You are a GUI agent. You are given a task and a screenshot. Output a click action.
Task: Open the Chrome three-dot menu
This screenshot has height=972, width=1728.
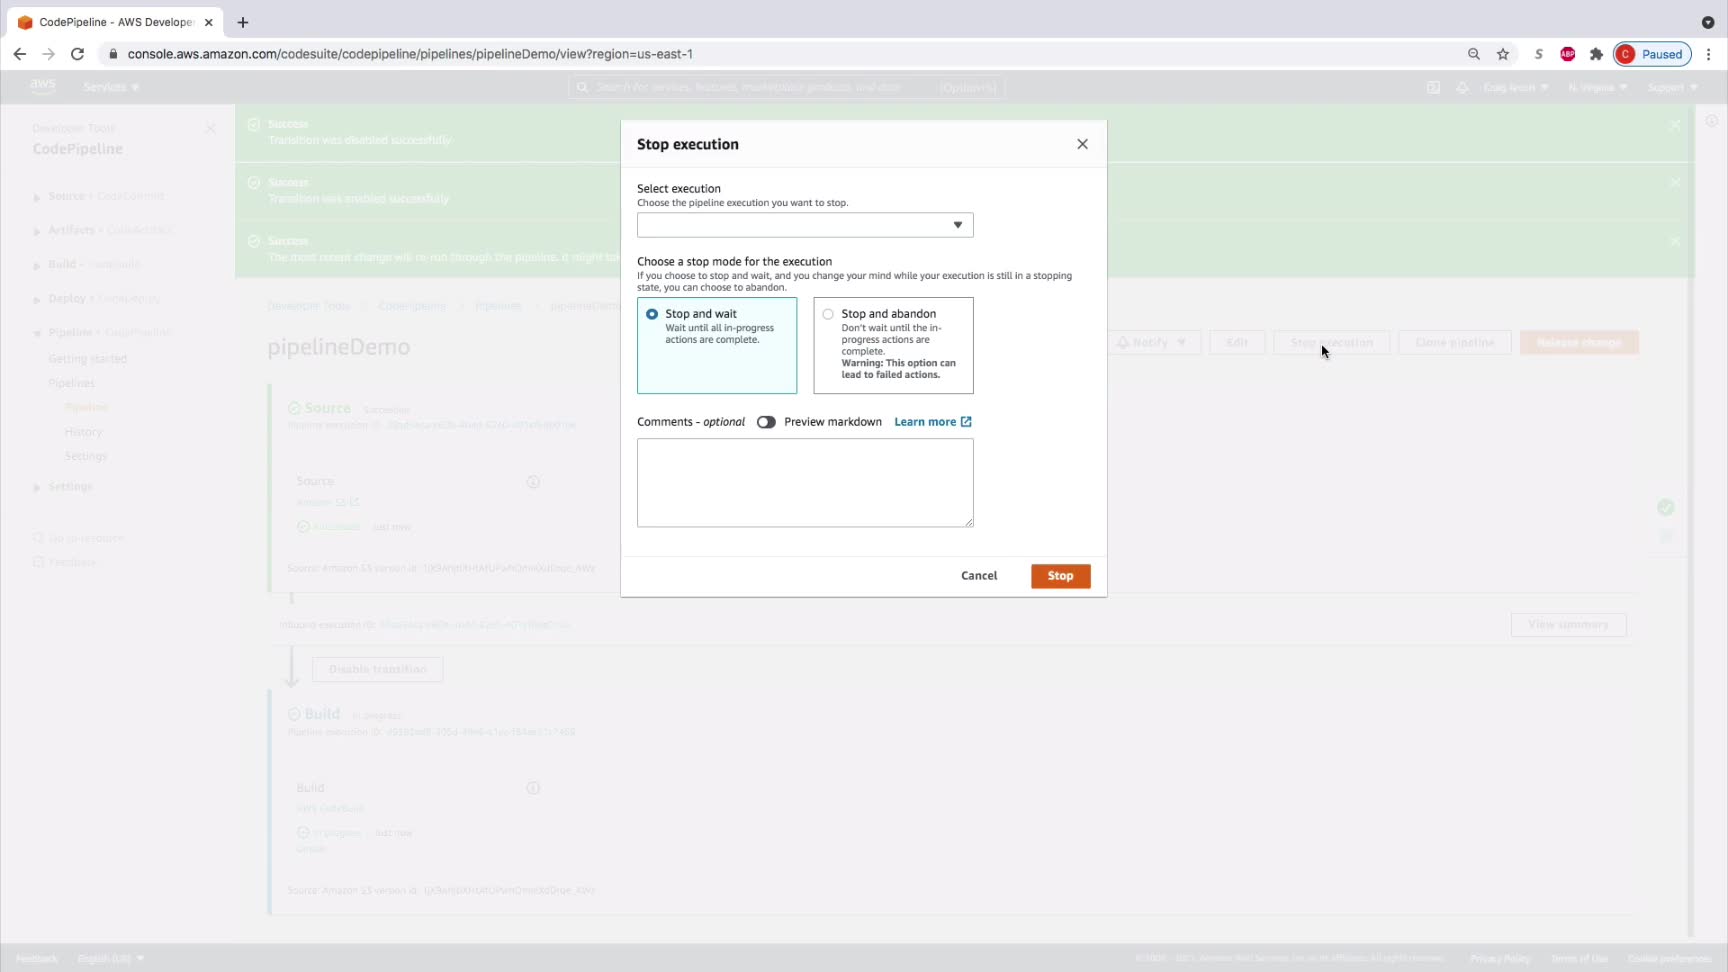pyautogui.click(x=1708, y=54)
